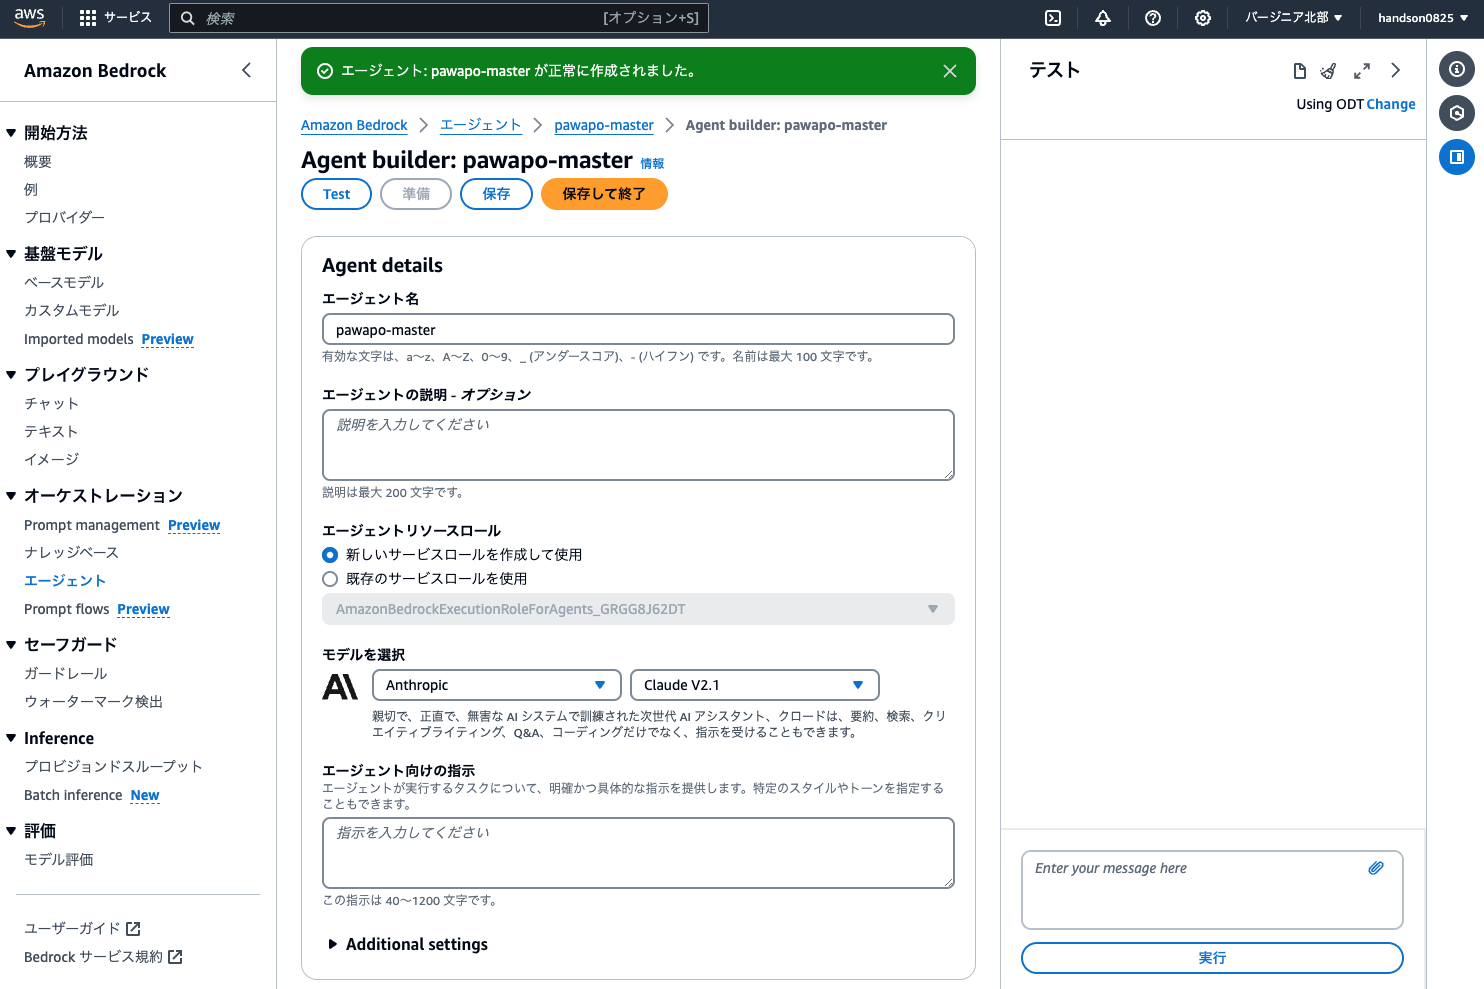Click the Anthropic logo icon
The image size is (1484, 989).
(x=340, y=686)
